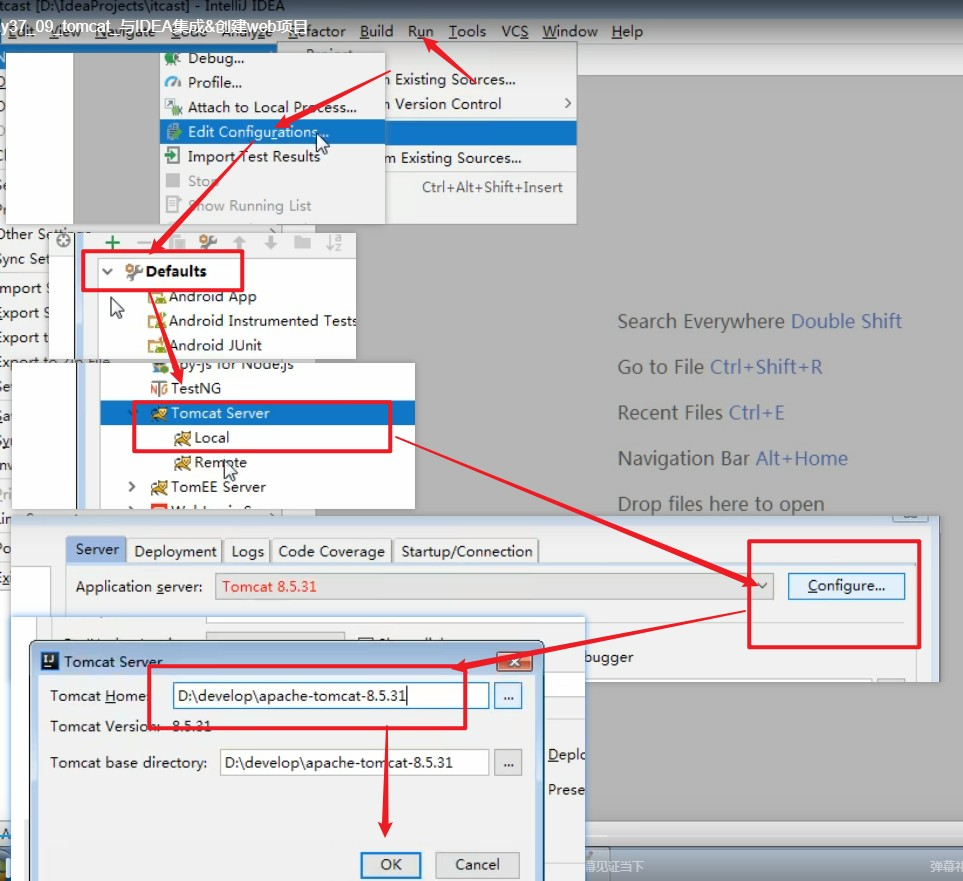The height and width of the screenshot is (881, 963).
Task: Click the move down arrow icon
Action: pyautogui.click(x=270, y=243)
